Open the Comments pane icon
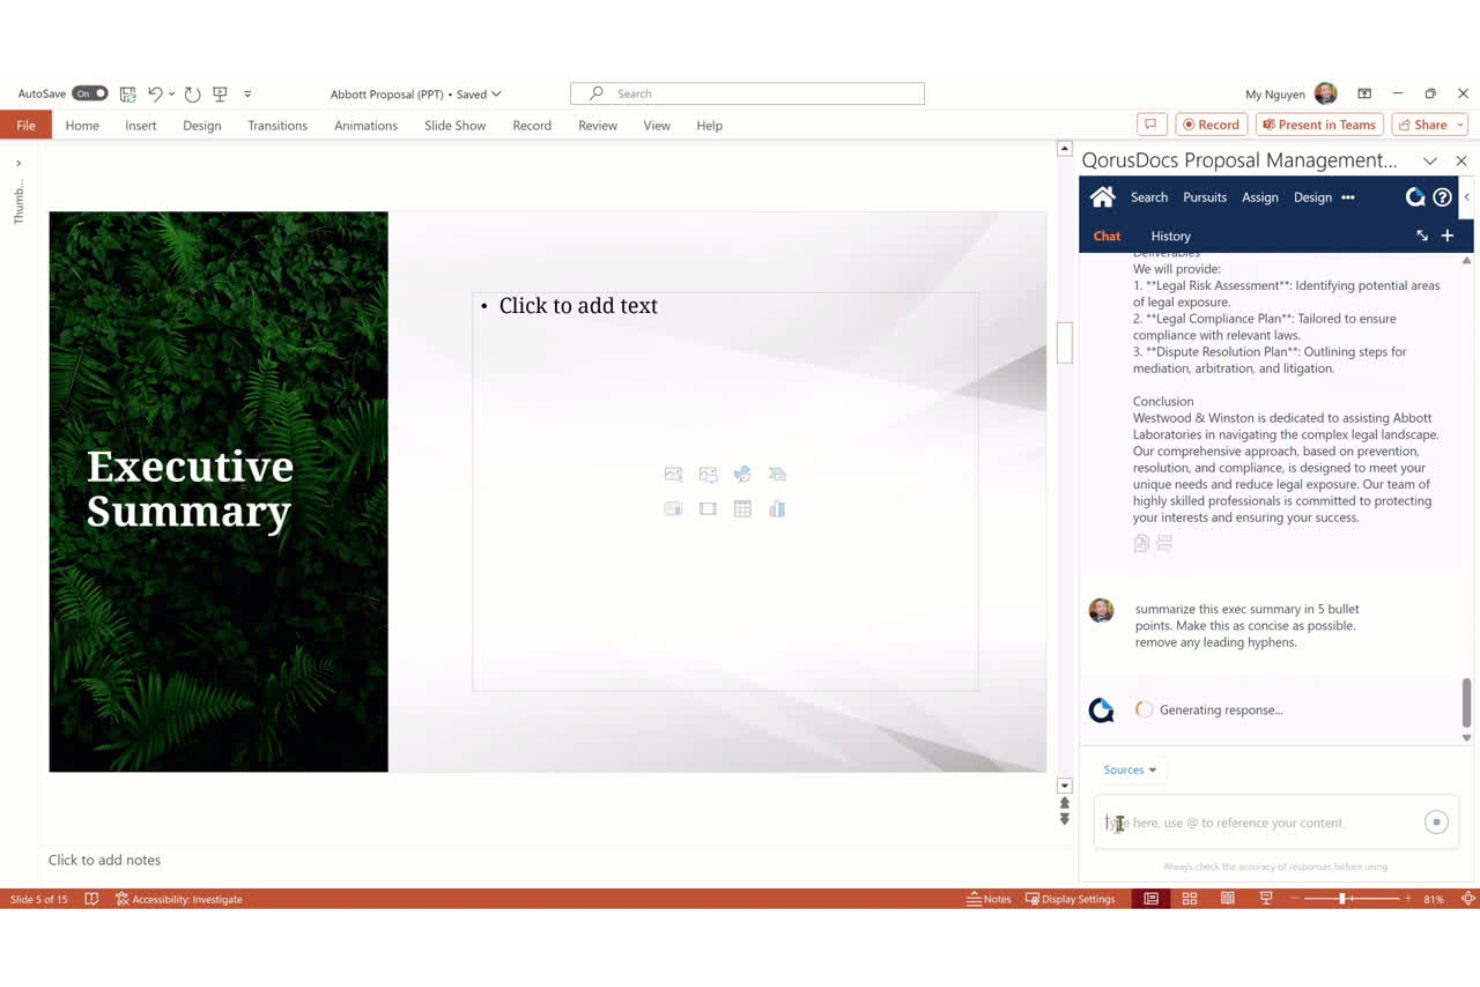 coord(1151,125)
